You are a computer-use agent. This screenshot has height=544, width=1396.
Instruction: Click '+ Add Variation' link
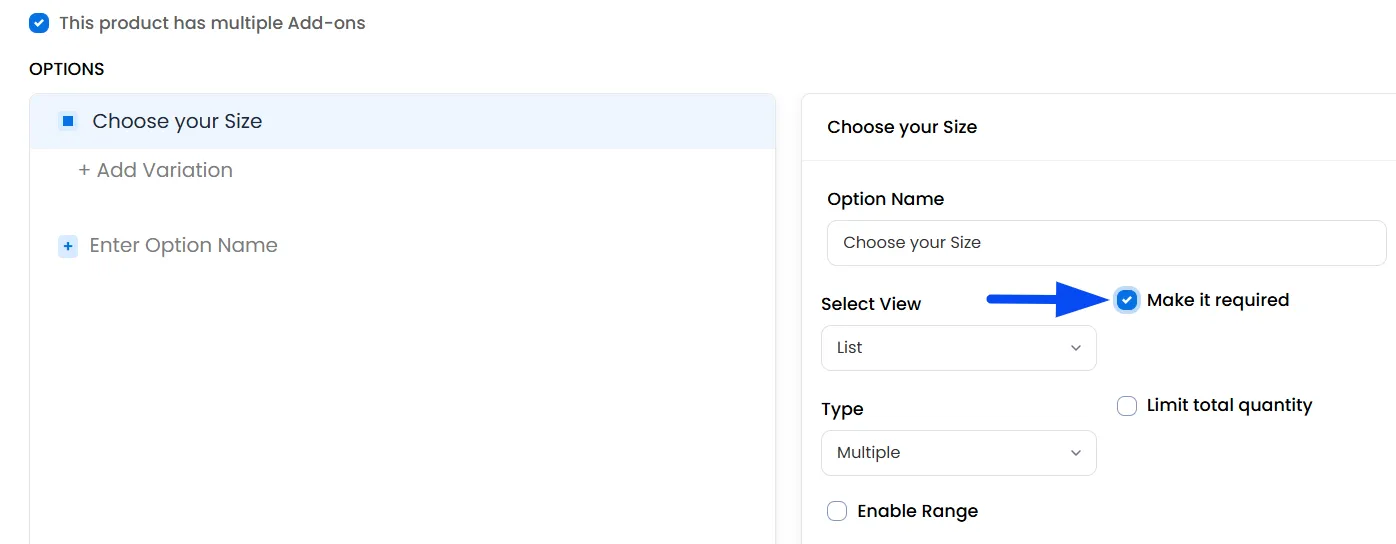click(x=155, y=170)
